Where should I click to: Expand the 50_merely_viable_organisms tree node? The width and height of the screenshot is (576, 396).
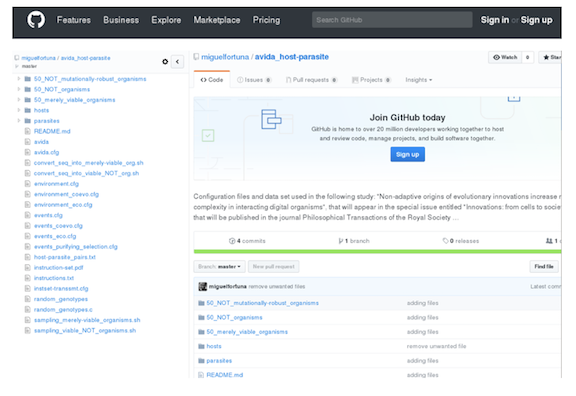coord(19,100)
